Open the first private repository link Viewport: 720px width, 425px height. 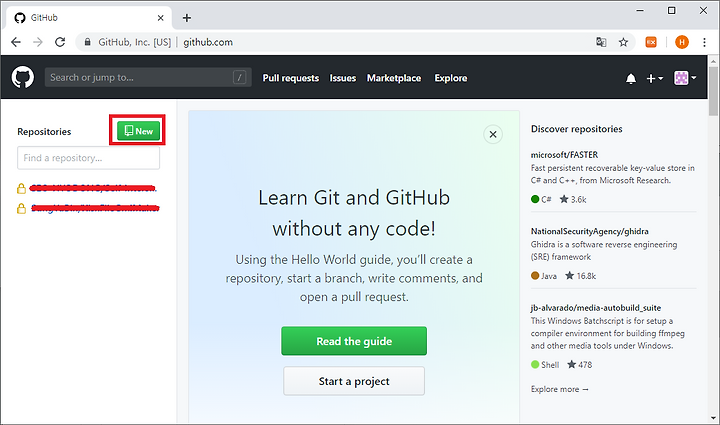[x=93, y=188]
